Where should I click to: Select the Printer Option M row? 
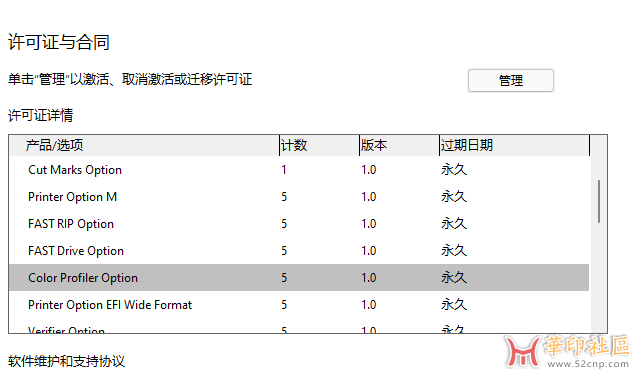pyautogui.click(x=299, y=197)
